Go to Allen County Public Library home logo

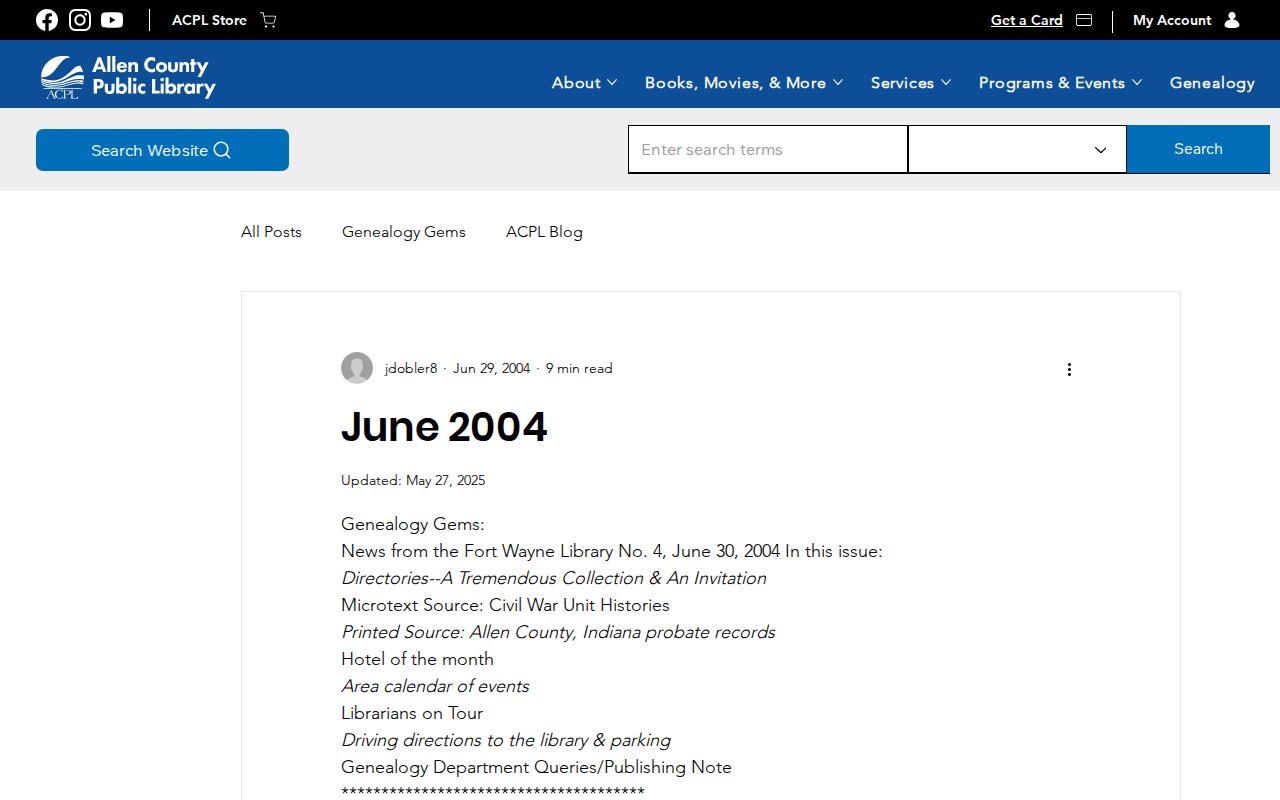point(128,76)
